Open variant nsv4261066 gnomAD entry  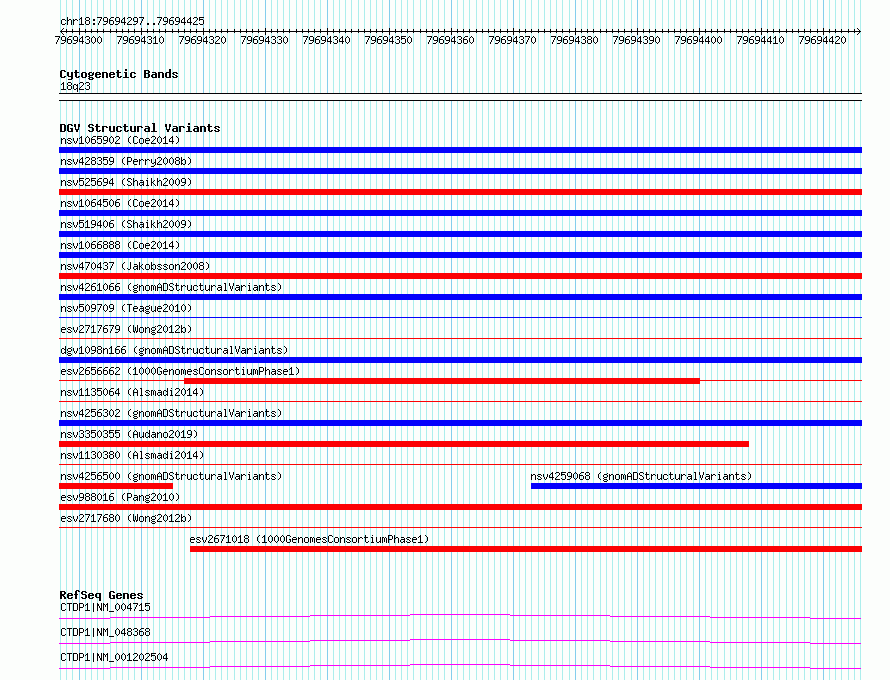[x=171, y=287]
